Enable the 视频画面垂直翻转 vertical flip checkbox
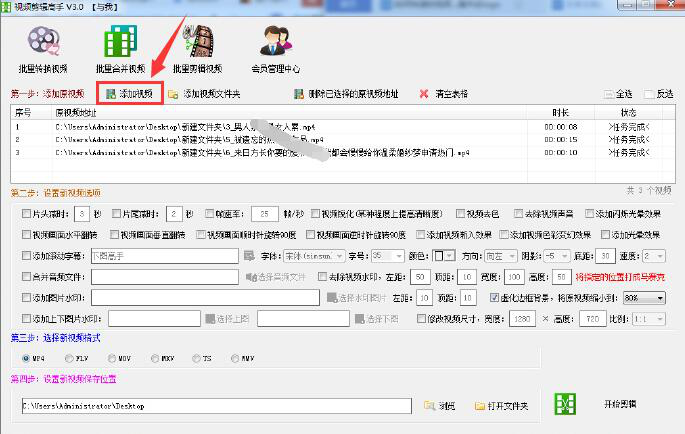Screen dimensions: 685x434 114,235
